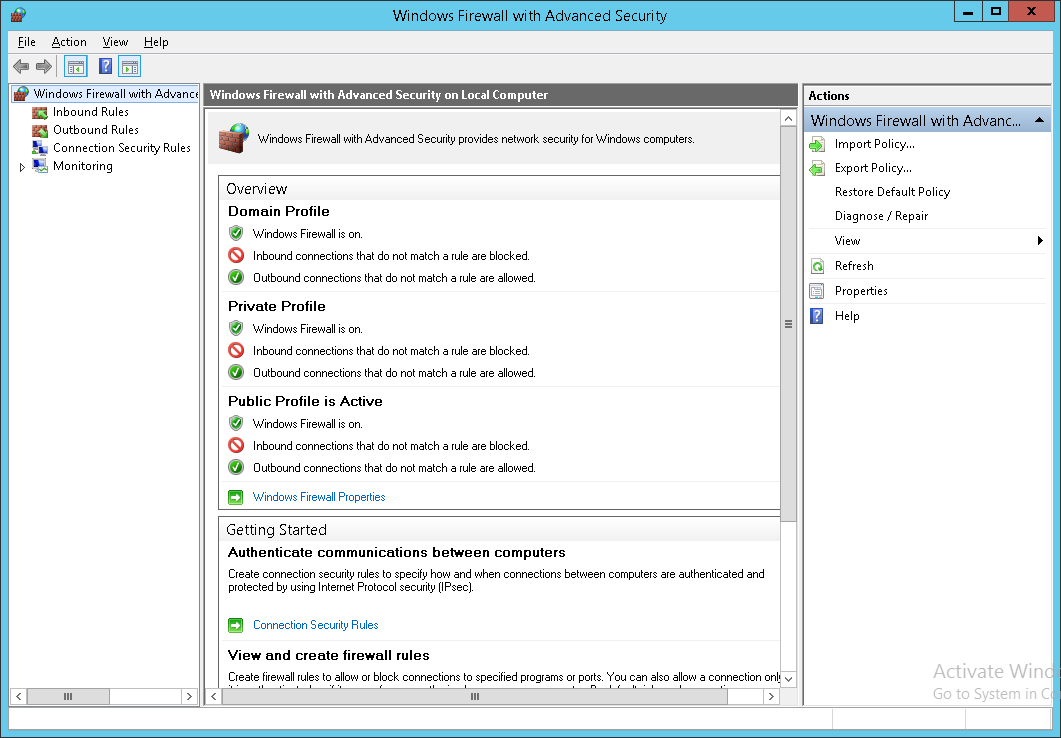
Task: Select Windows Firewall with Advanced Security root node
Action: [115, 94]
